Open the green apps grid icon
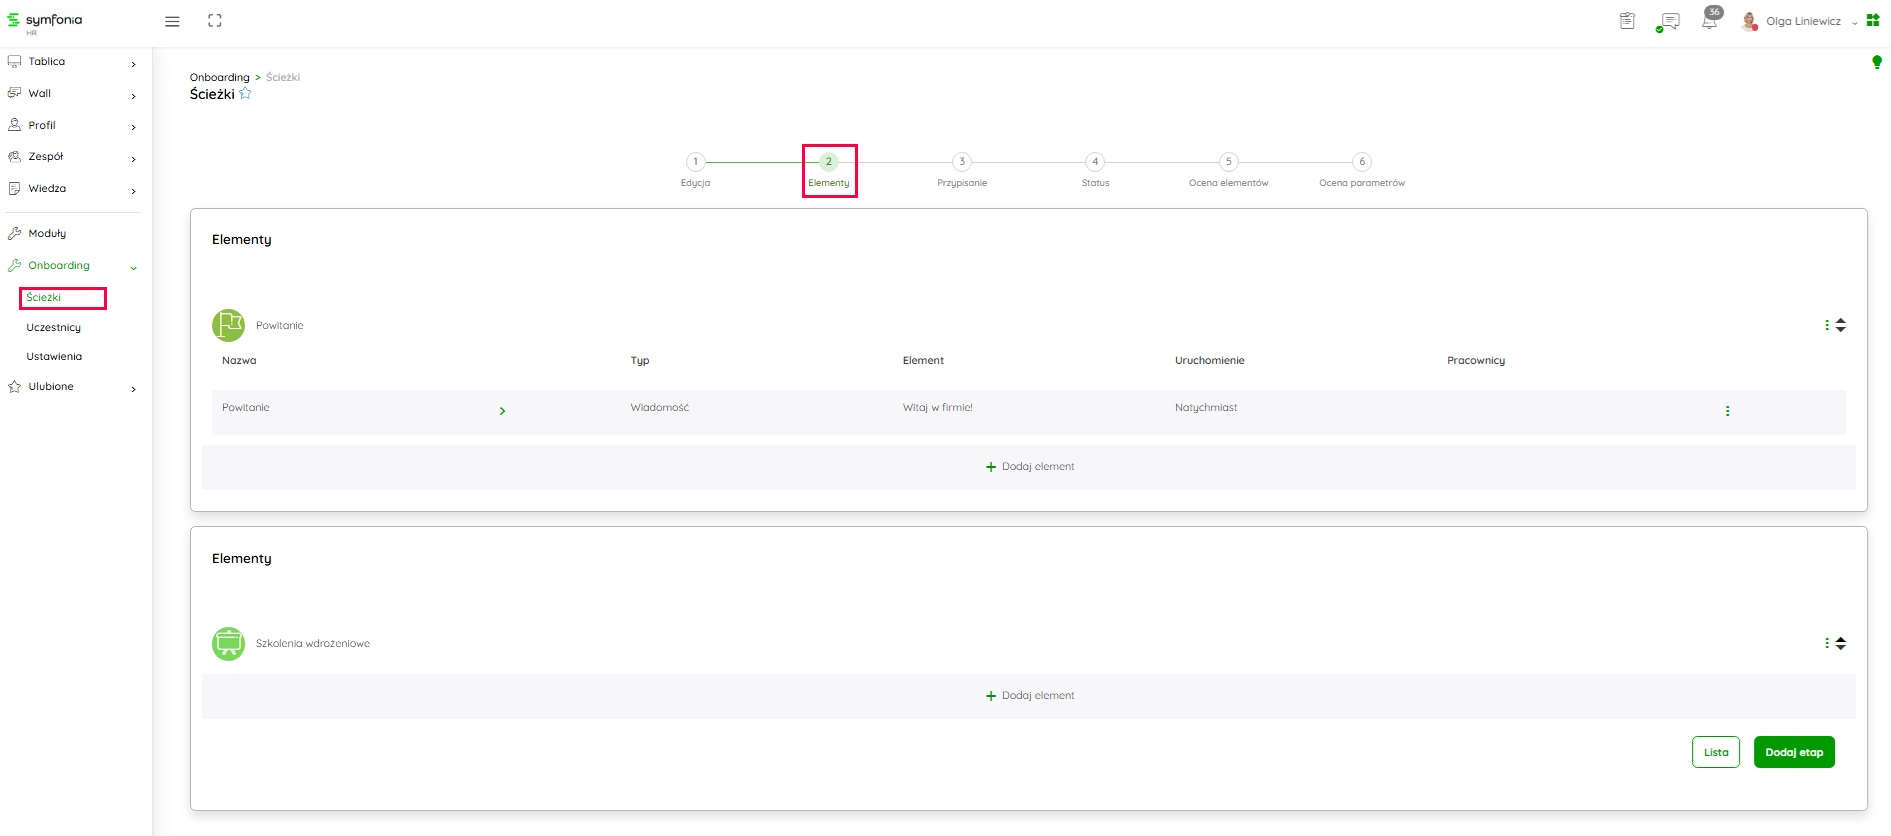The width and height of the screenshot is (1891, 836). click(1873, 20)
